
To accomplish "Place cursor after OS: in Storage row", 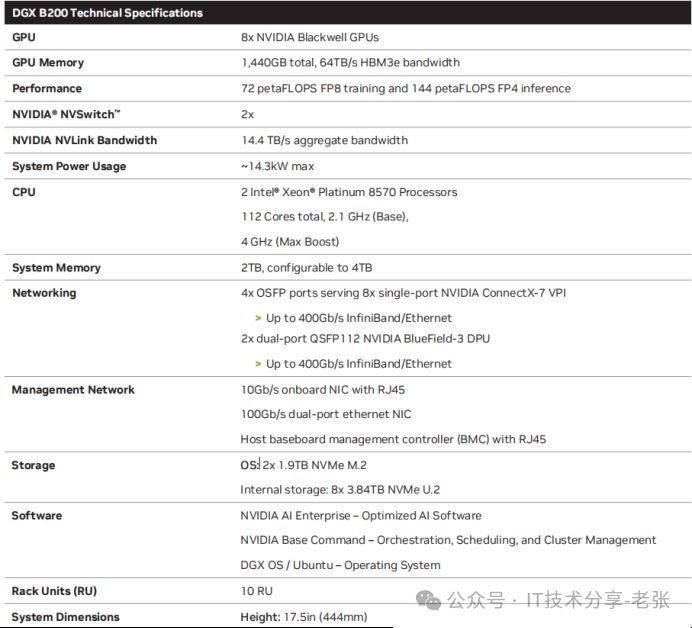I will 260,465.
